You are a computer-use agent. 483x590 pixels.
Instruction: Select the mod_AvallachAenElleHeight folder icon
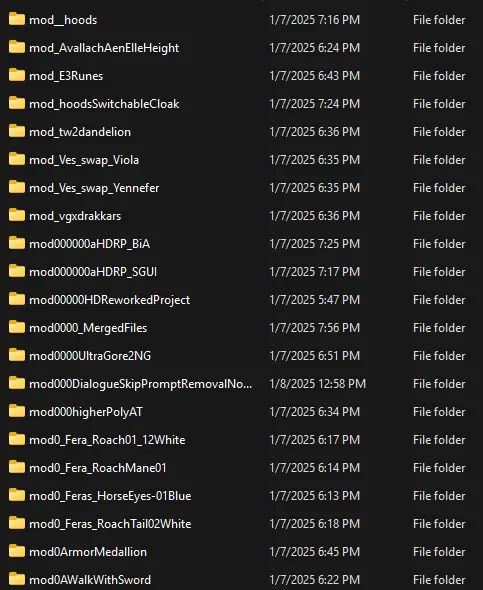pos(17,47)
